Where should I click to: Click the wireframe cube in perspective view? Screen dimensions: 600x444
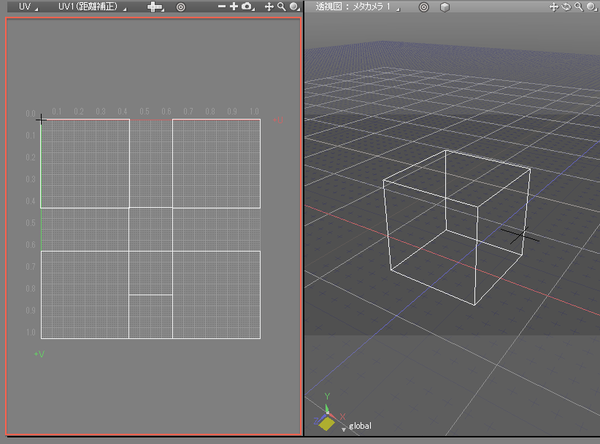tap(457, 227)
